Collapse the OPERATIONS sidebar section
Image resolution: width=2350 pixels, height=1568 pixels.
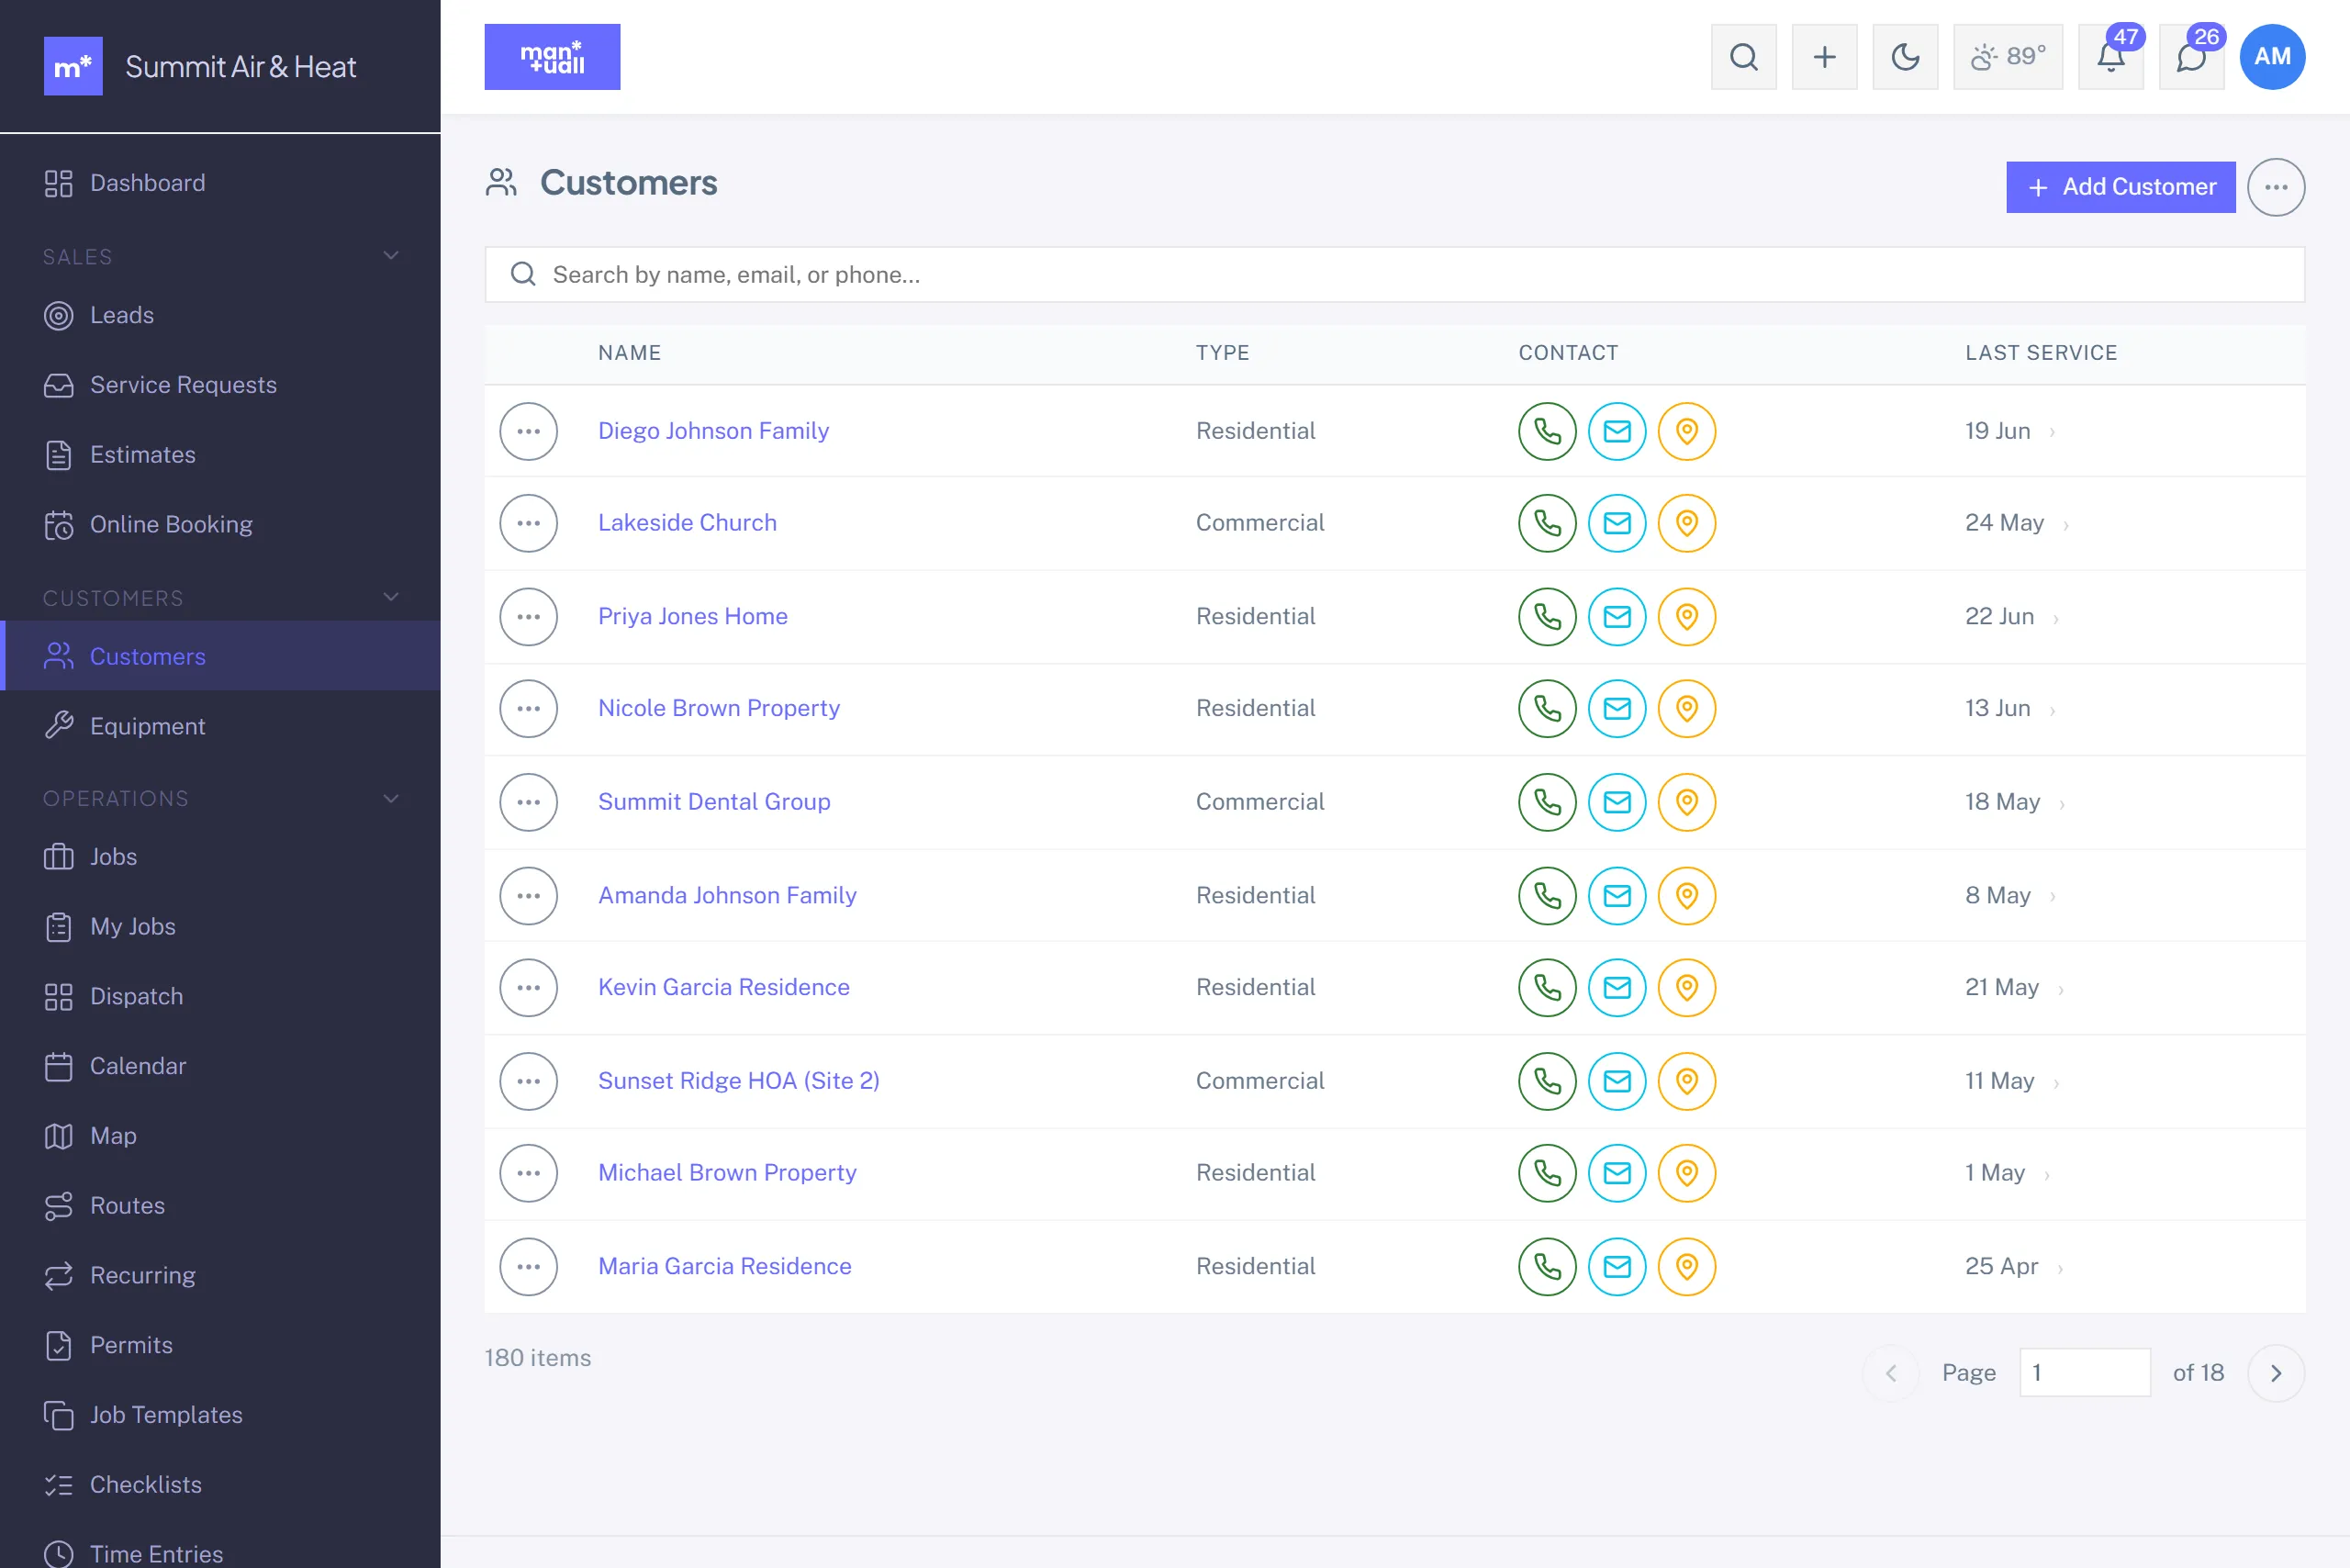click(391, 798)
